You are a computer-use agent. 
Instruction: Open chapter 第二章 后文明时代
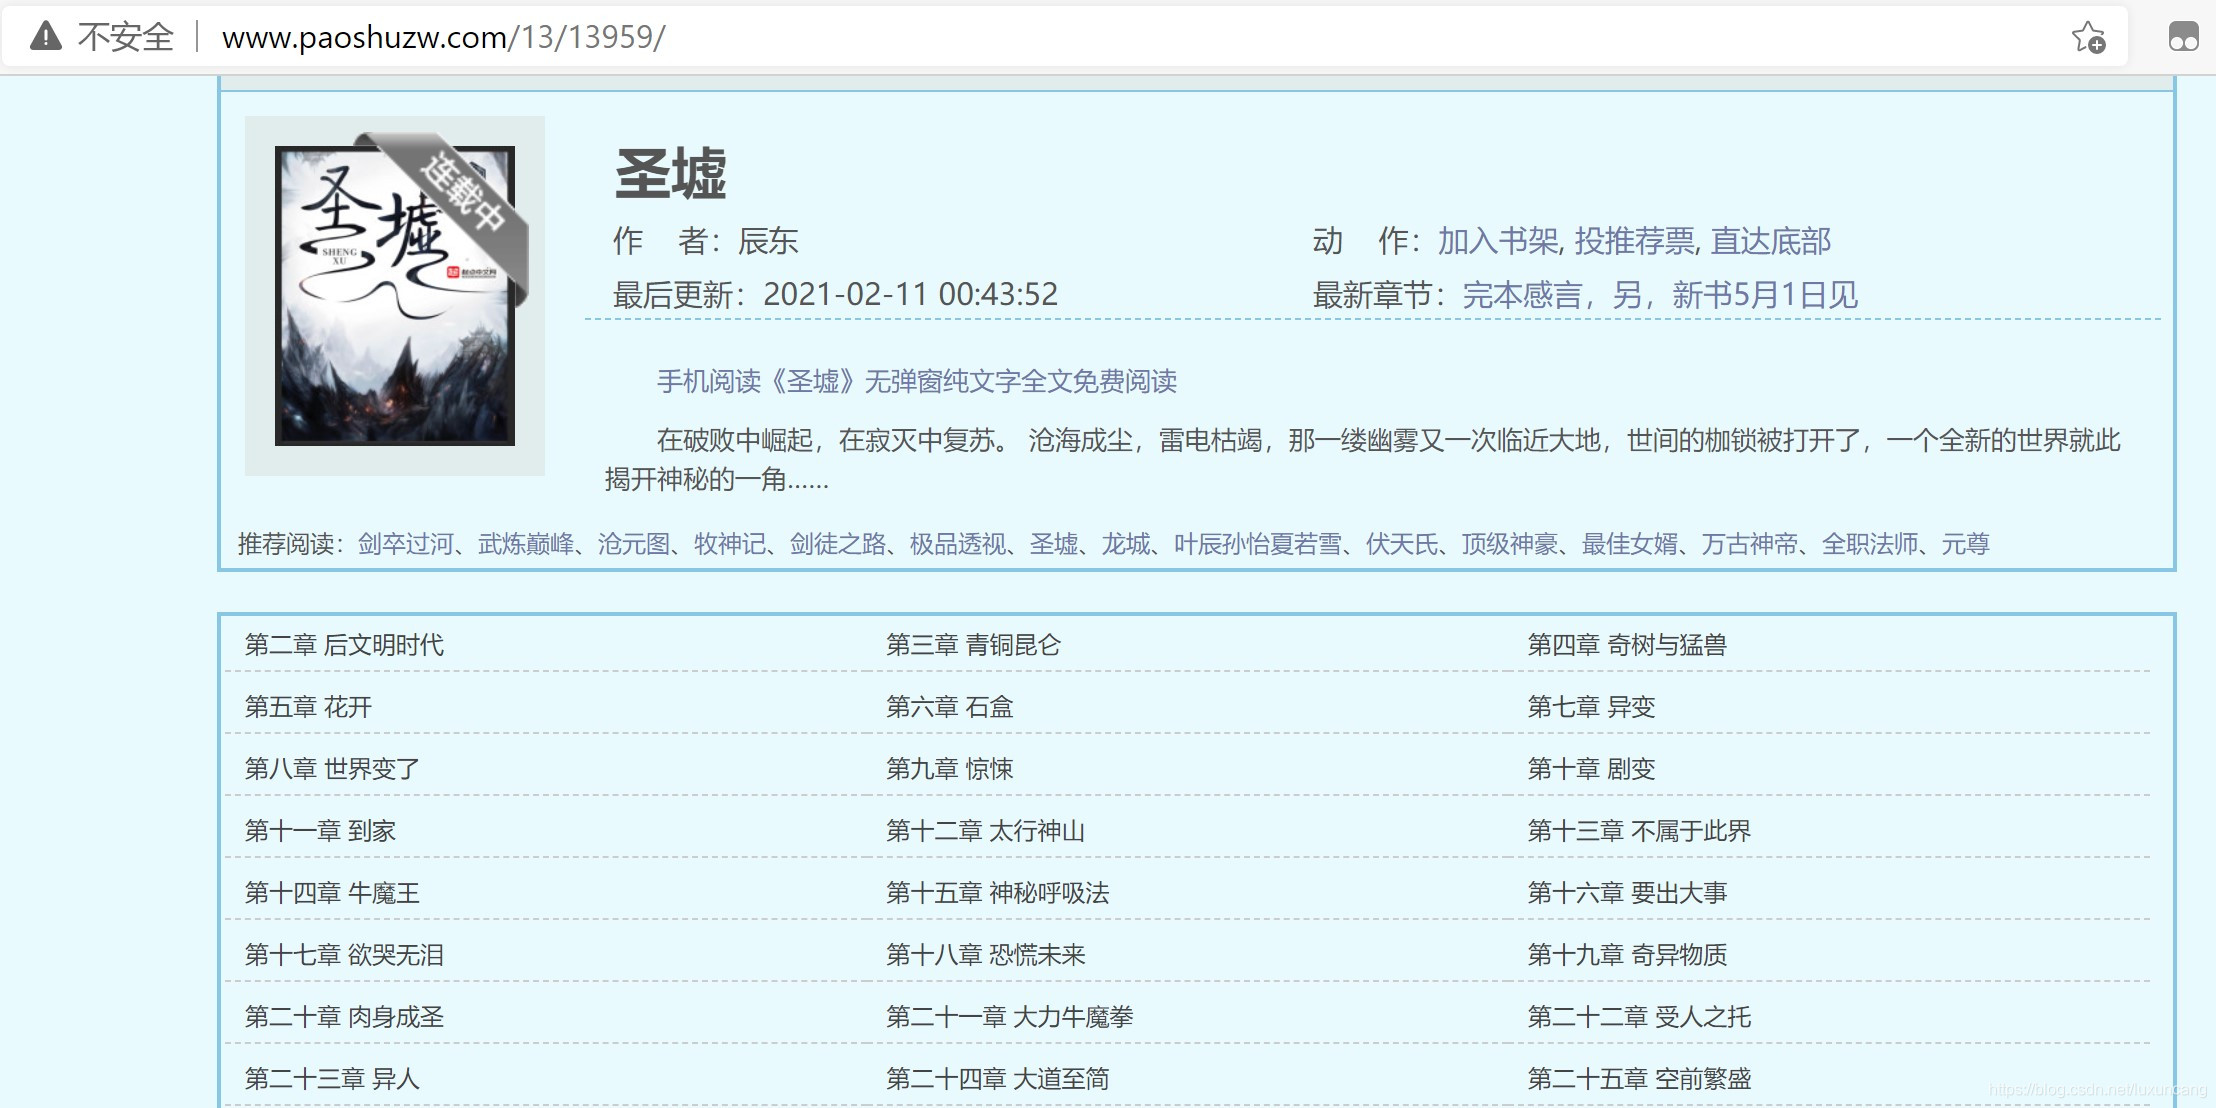pos(345,645)
